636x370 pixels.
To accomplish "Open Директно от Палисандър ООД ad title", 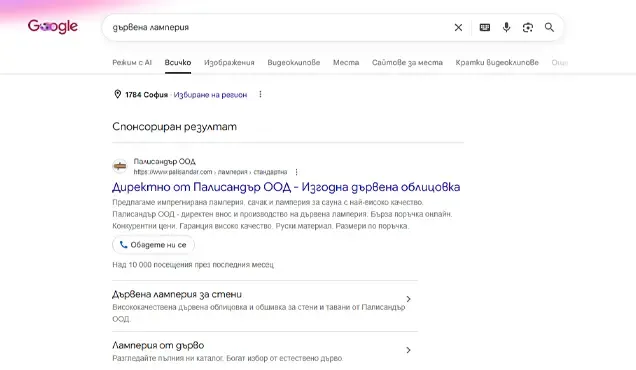I will (x=286, y=187).
